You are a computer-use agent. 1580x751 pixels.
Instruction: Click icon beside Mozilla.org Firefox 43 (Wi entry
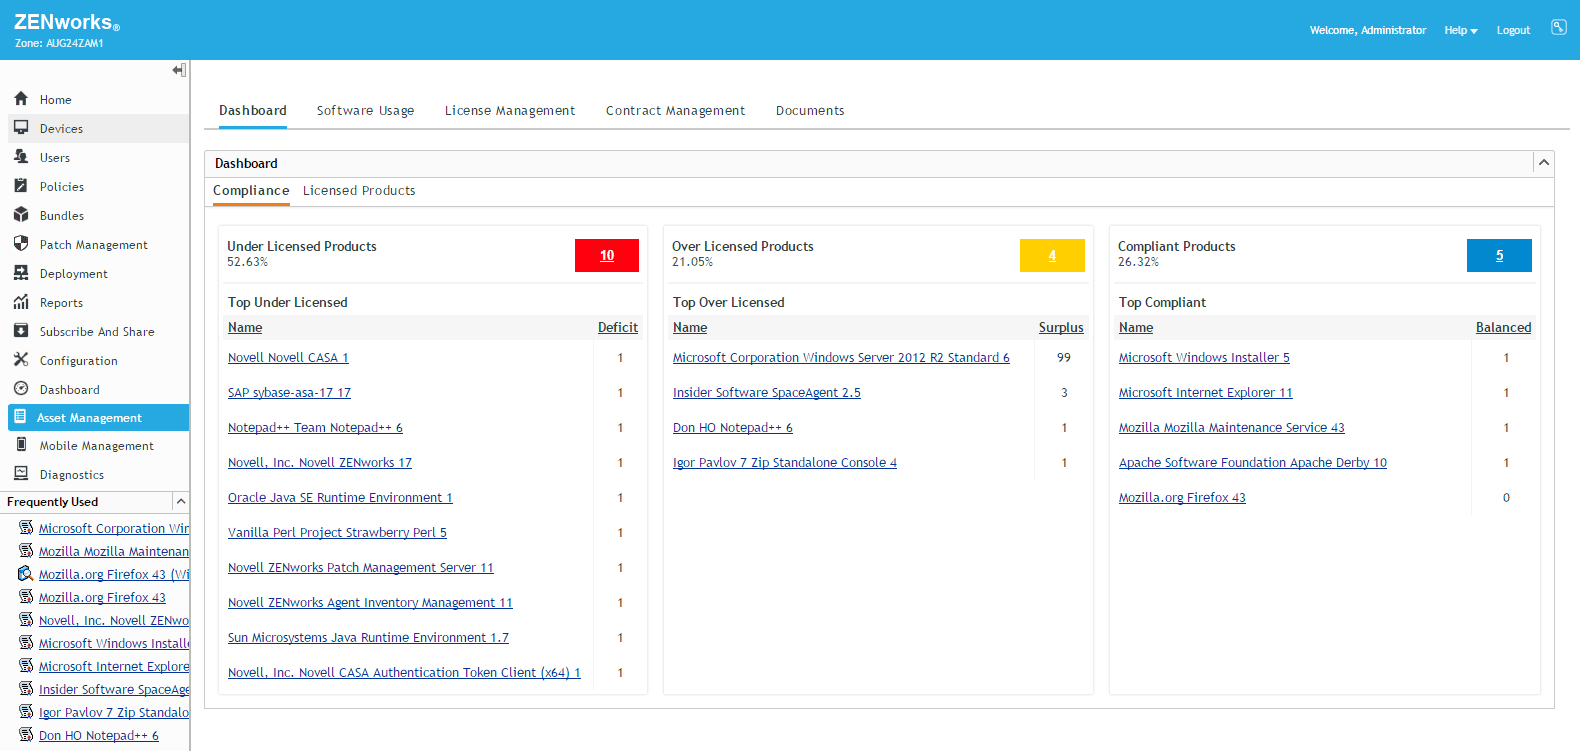[26, 573]
